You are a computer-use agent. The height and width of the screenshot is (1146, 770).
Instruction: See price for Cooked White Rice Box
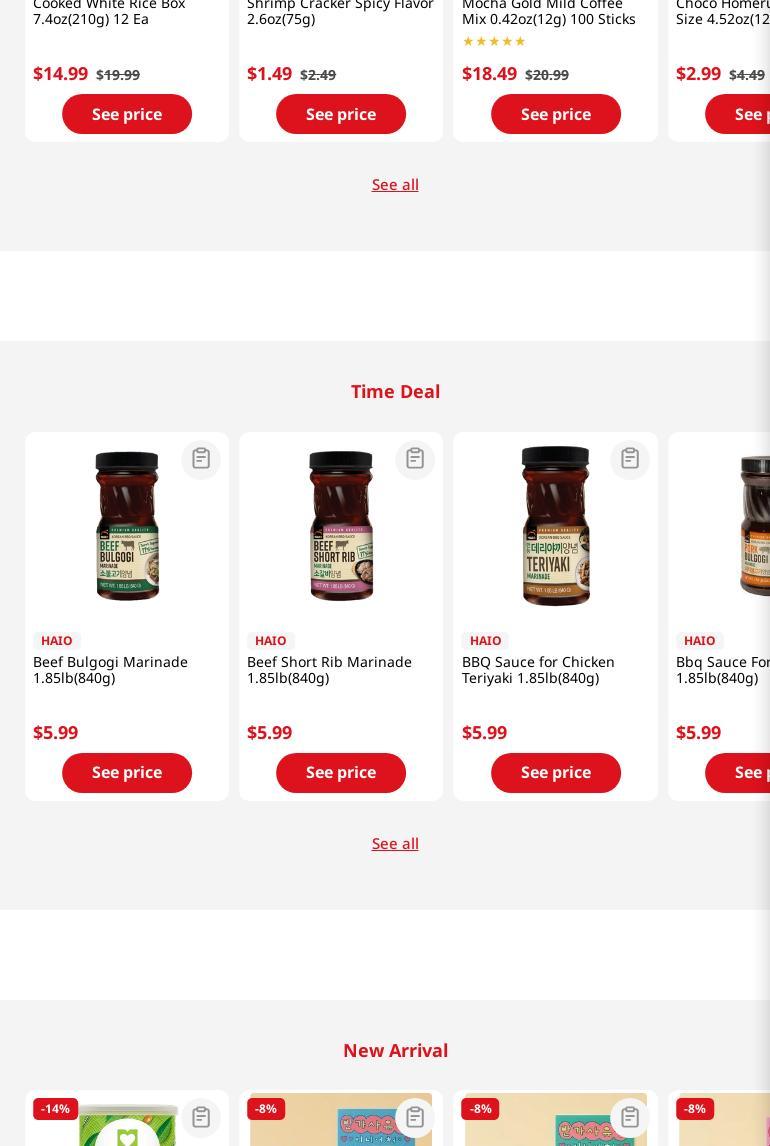(x=127, y=114)
